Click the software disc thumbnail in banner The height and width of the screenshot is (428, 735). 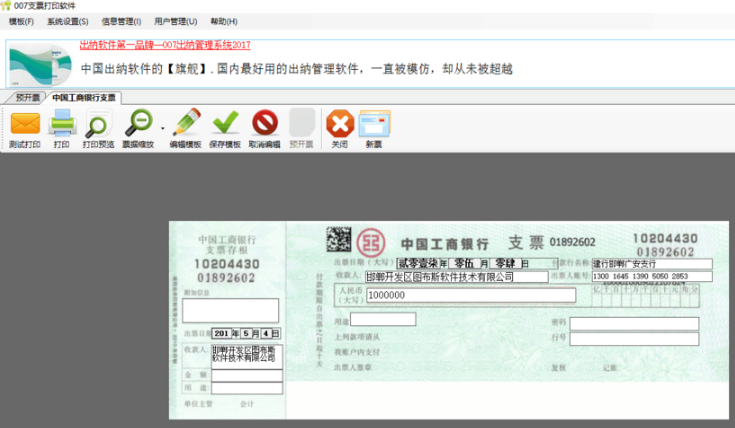click(x=41, y=65)
